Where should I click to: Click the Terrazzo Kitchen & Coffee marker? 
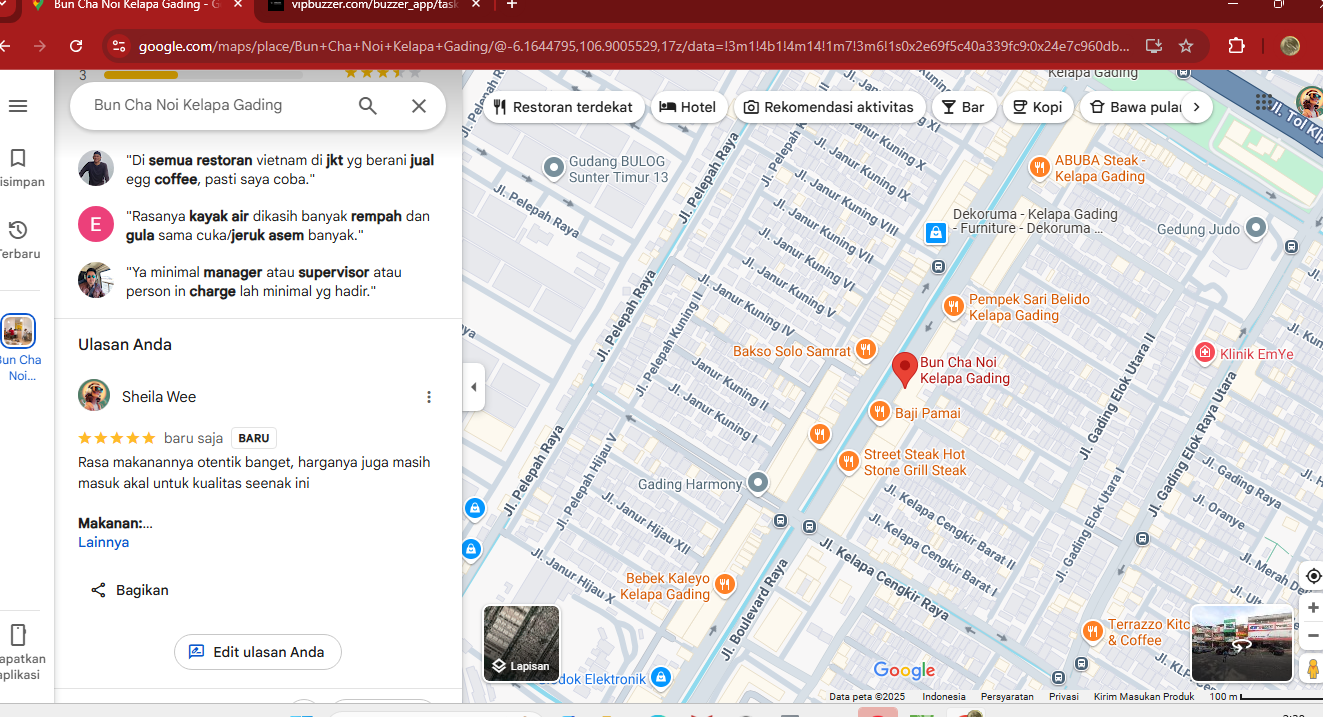[1093, 631]
